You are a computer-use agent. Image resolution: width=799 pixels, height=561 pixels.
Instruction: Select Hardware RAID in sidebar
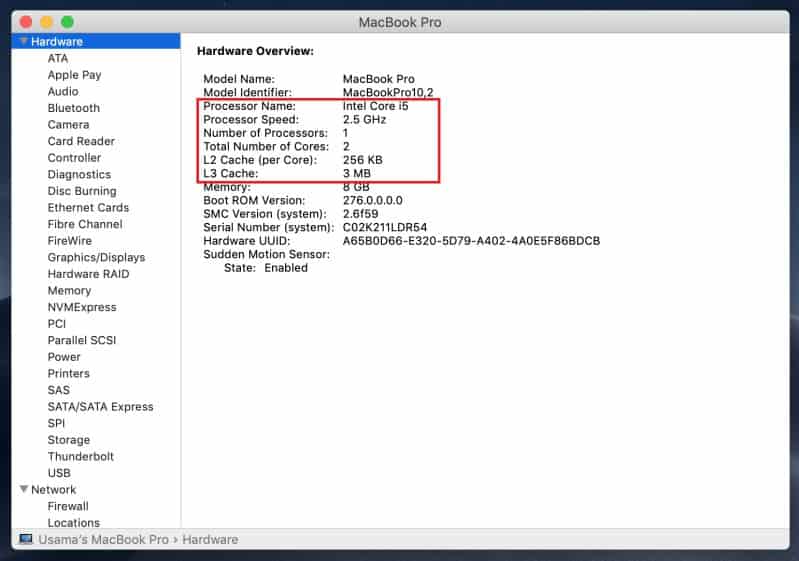point(89,274)
